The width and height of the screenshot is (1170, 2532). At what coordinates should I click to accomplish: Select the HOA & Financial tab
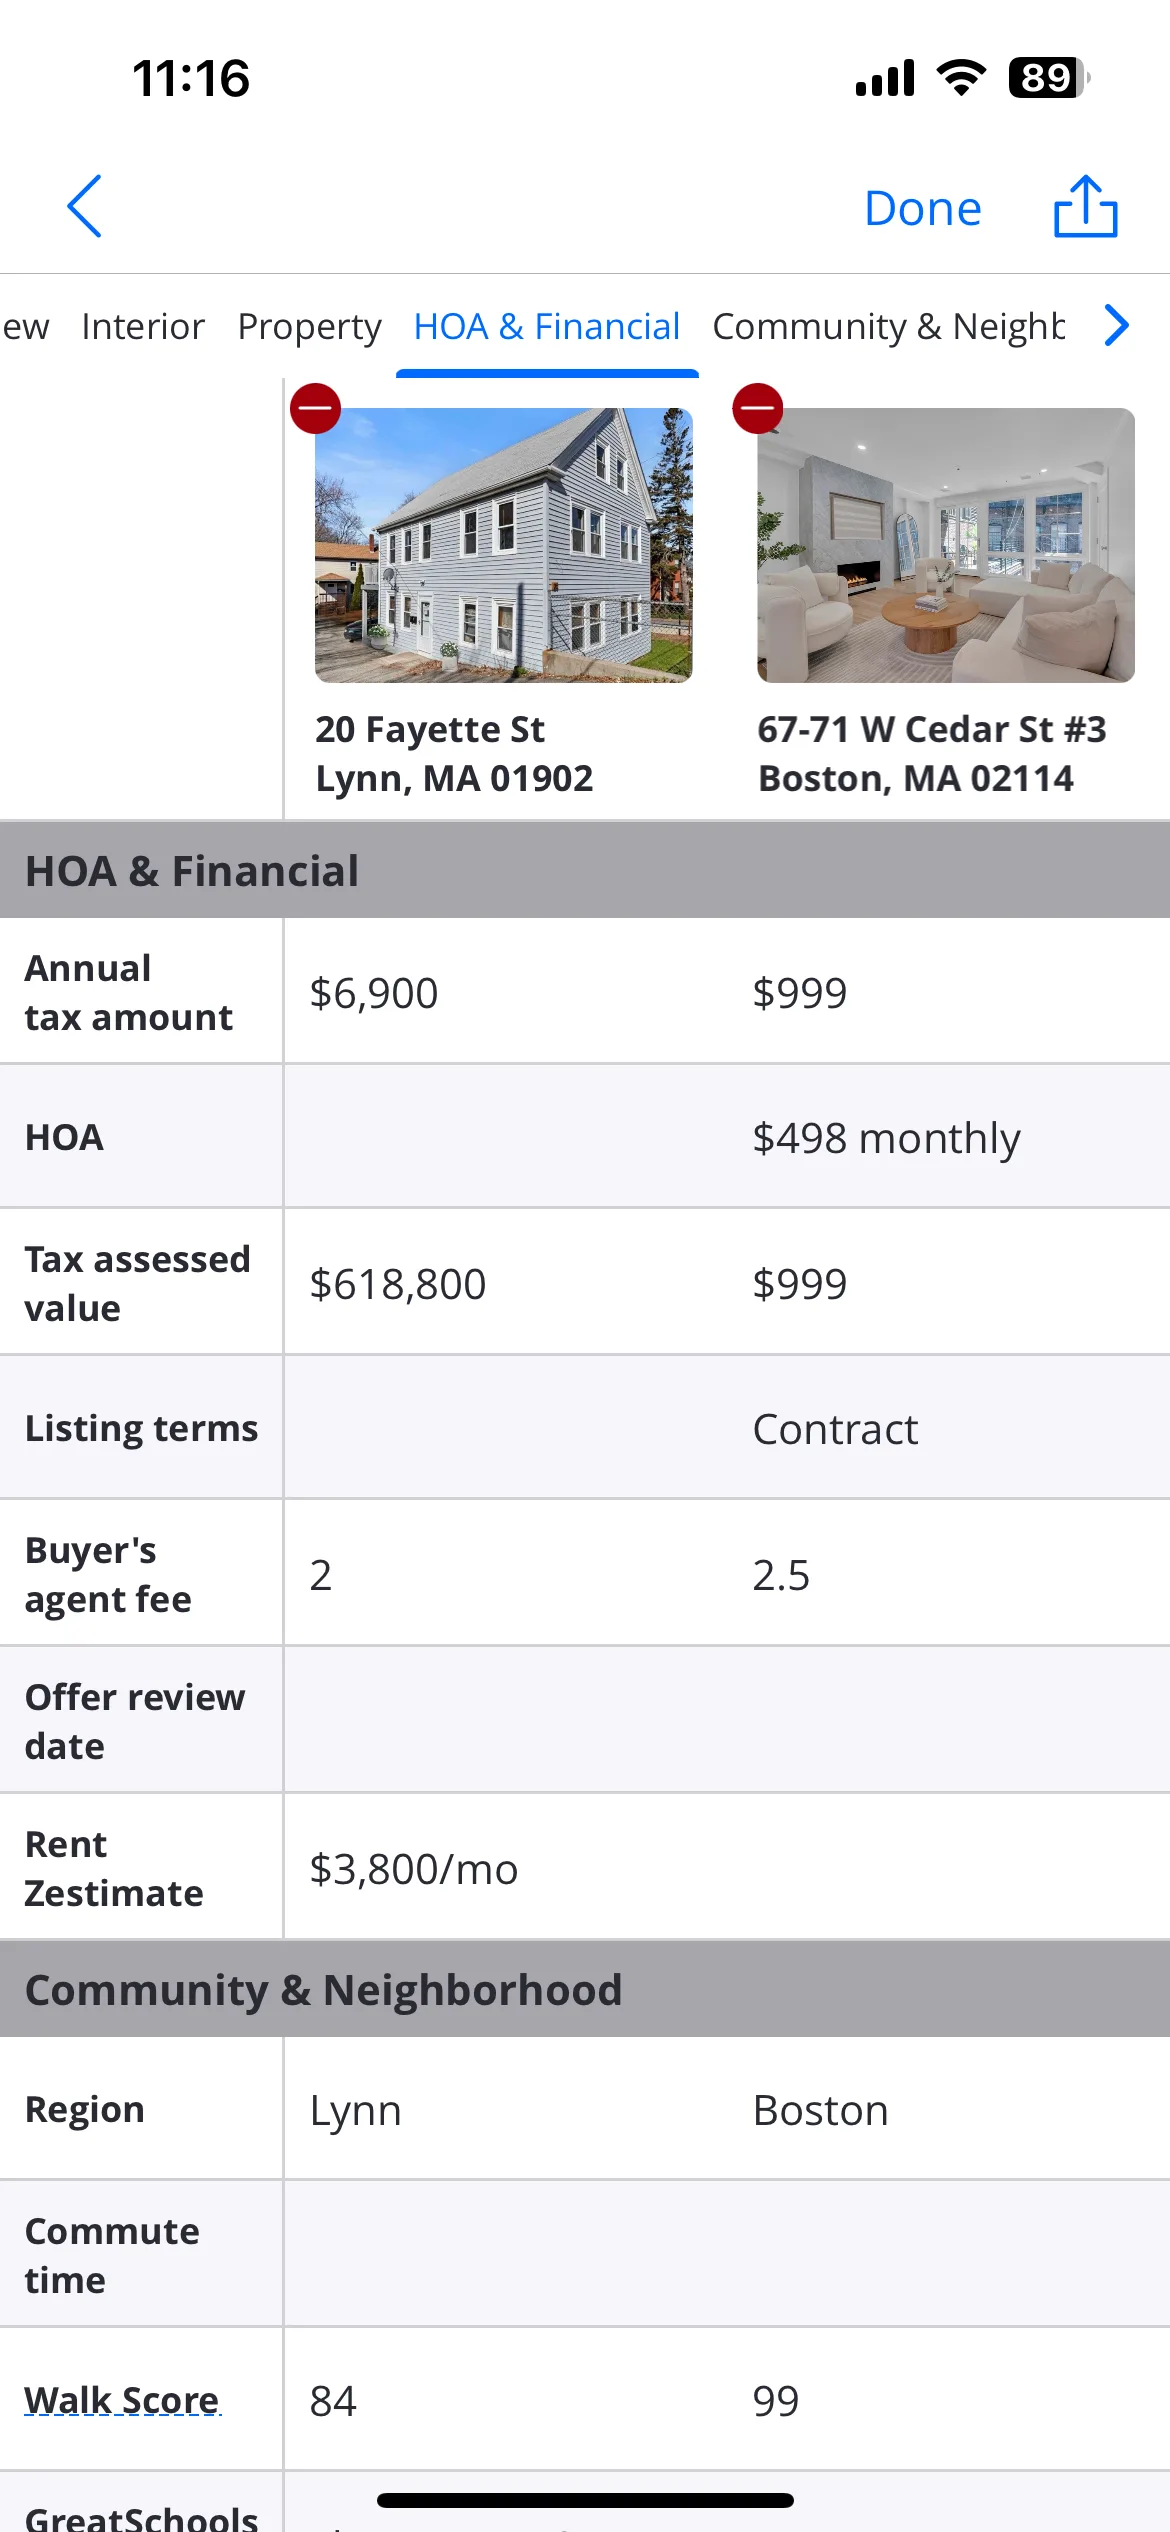pos(547,327)
